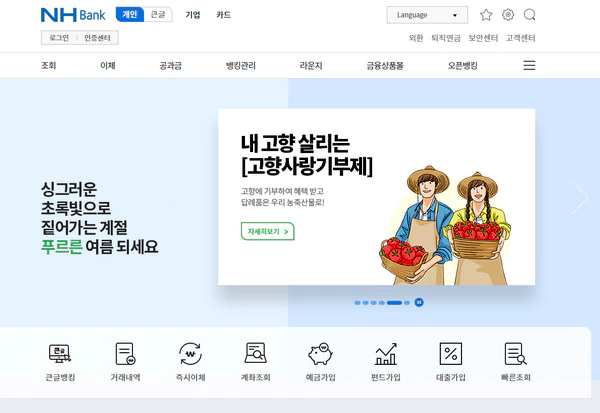
Task: Click the 자세히보기 button on banner
Action: [267, 231]
